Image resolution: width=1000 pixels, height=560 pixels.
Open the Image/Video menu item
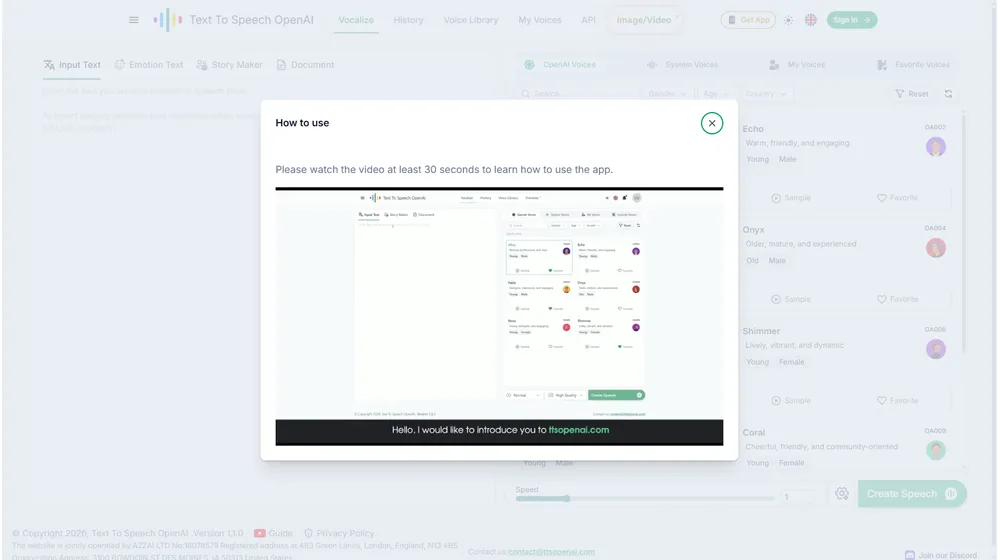(643, 20)
